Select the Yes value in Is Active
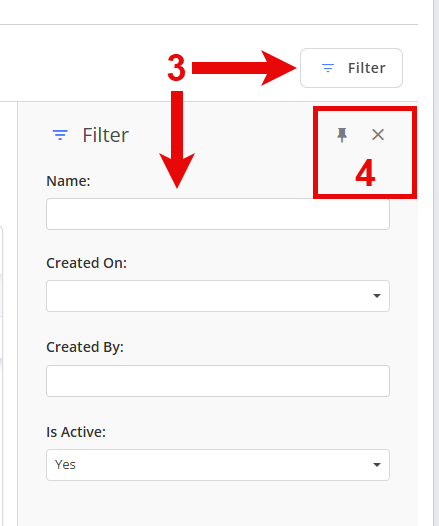 point(65,465)
